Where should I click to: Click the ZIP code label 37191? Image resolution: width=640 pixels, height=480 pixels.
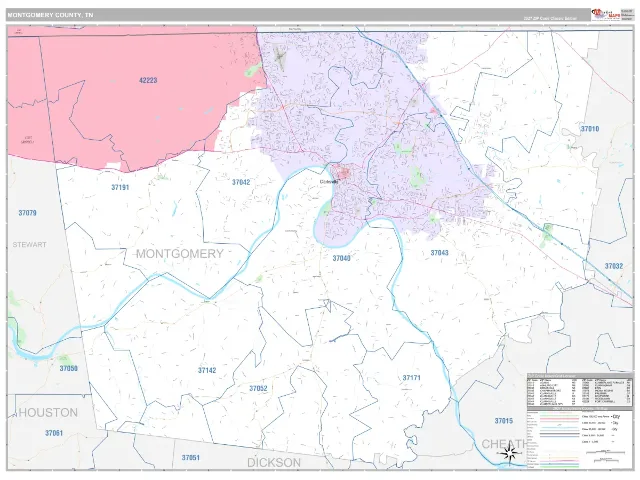(x=120, y=187)
